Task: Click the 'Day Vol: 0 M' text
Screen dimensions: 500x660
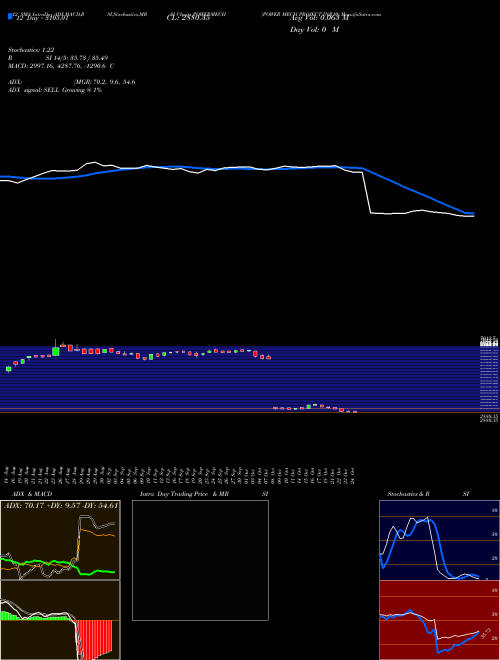Action: tap(314, 30)
